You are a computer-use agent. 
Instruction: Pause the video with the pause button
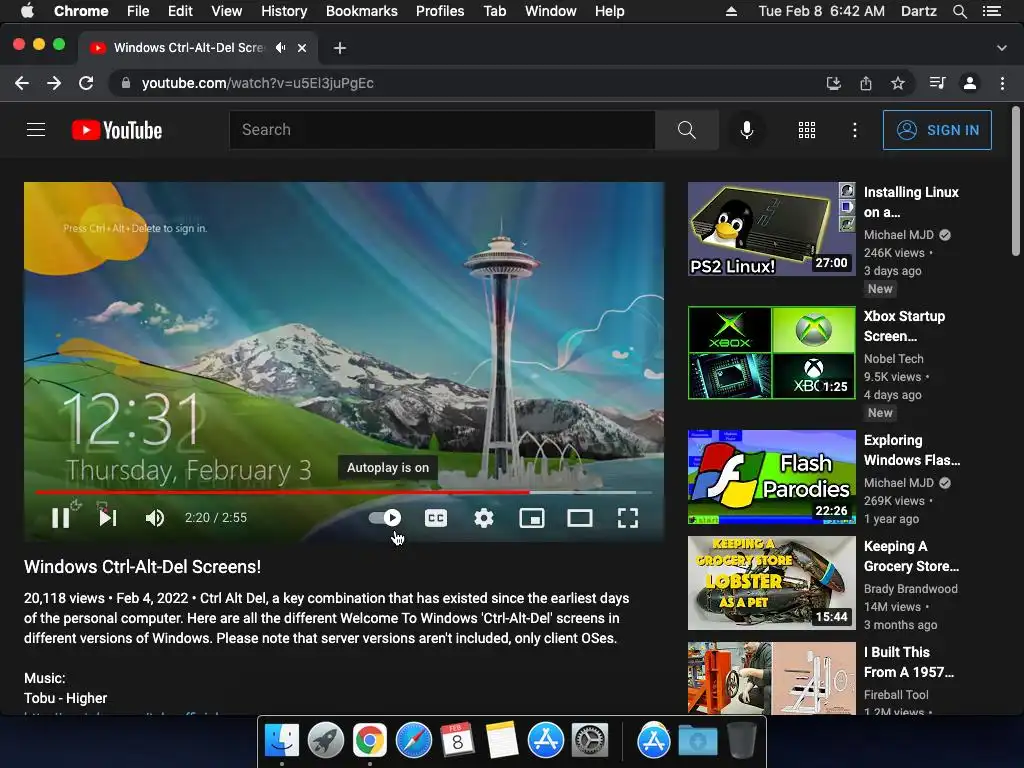coord(61,518)
